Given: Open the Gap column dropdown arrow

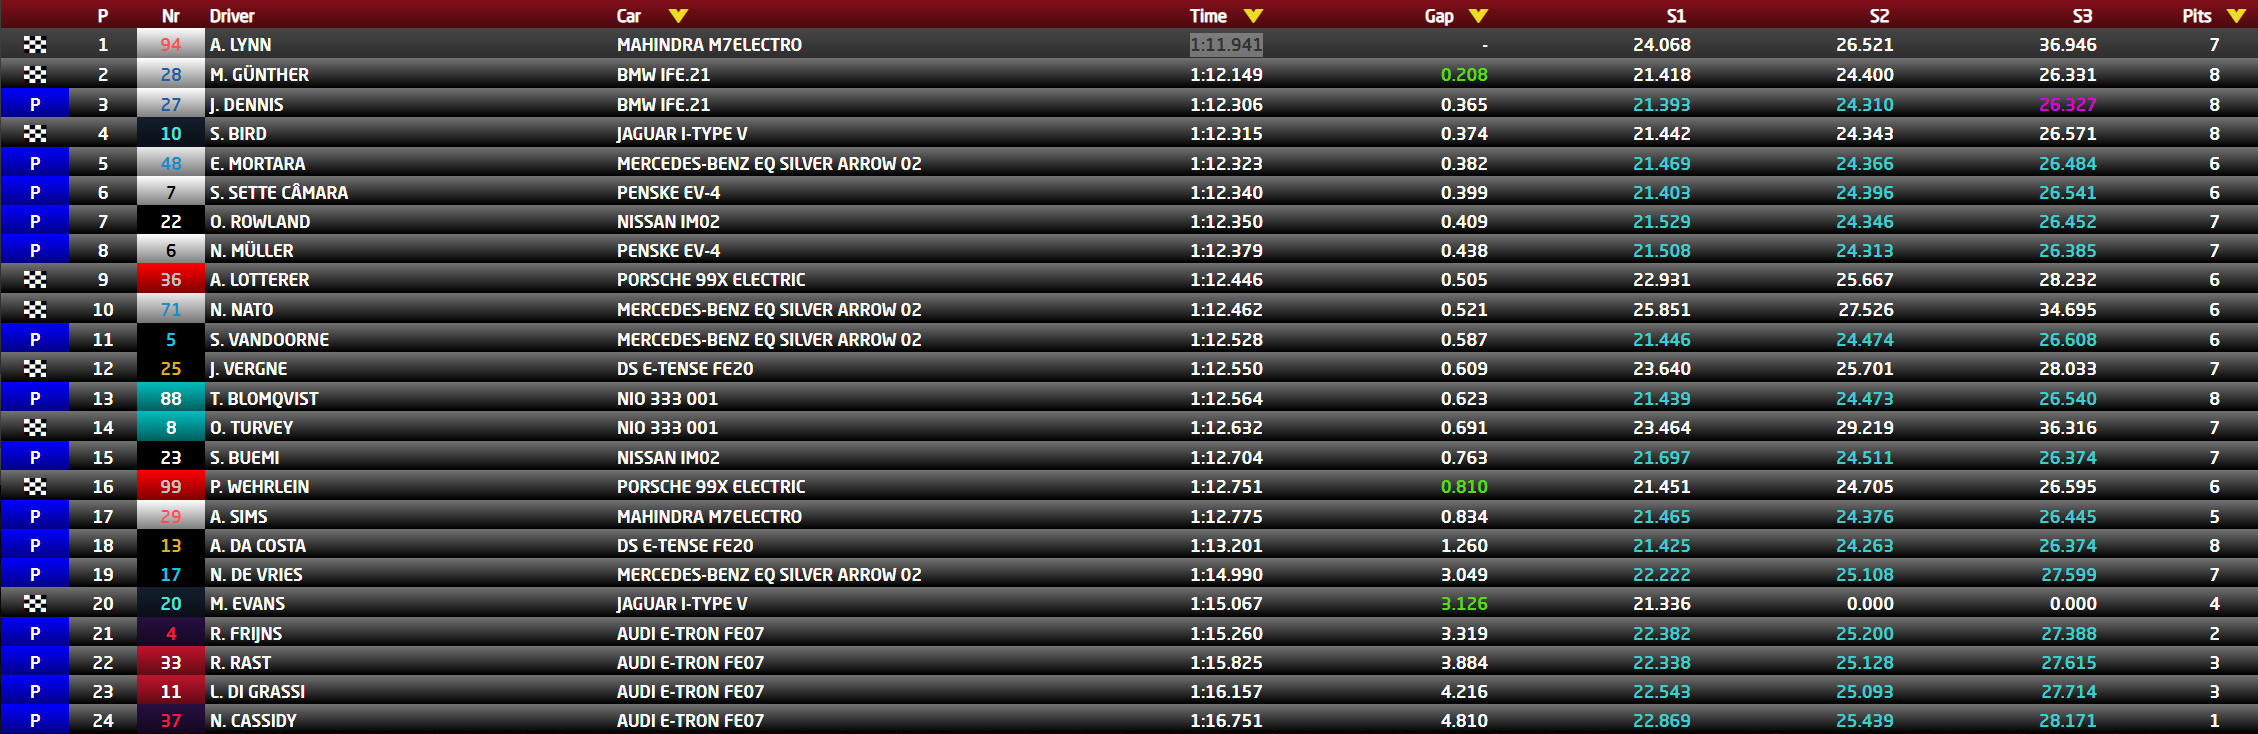Looking at the screenshot, I should pyautogui.click(x=1478, y=16).
